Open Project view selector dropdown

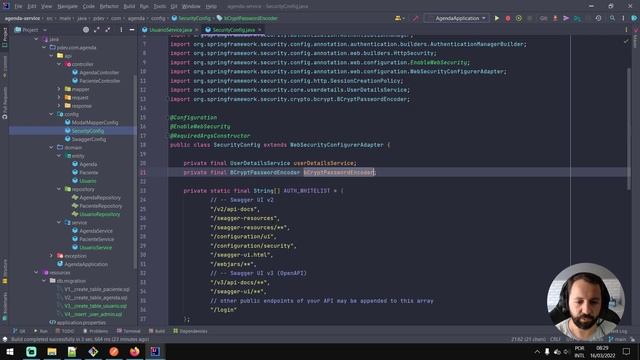pos(31,30)
